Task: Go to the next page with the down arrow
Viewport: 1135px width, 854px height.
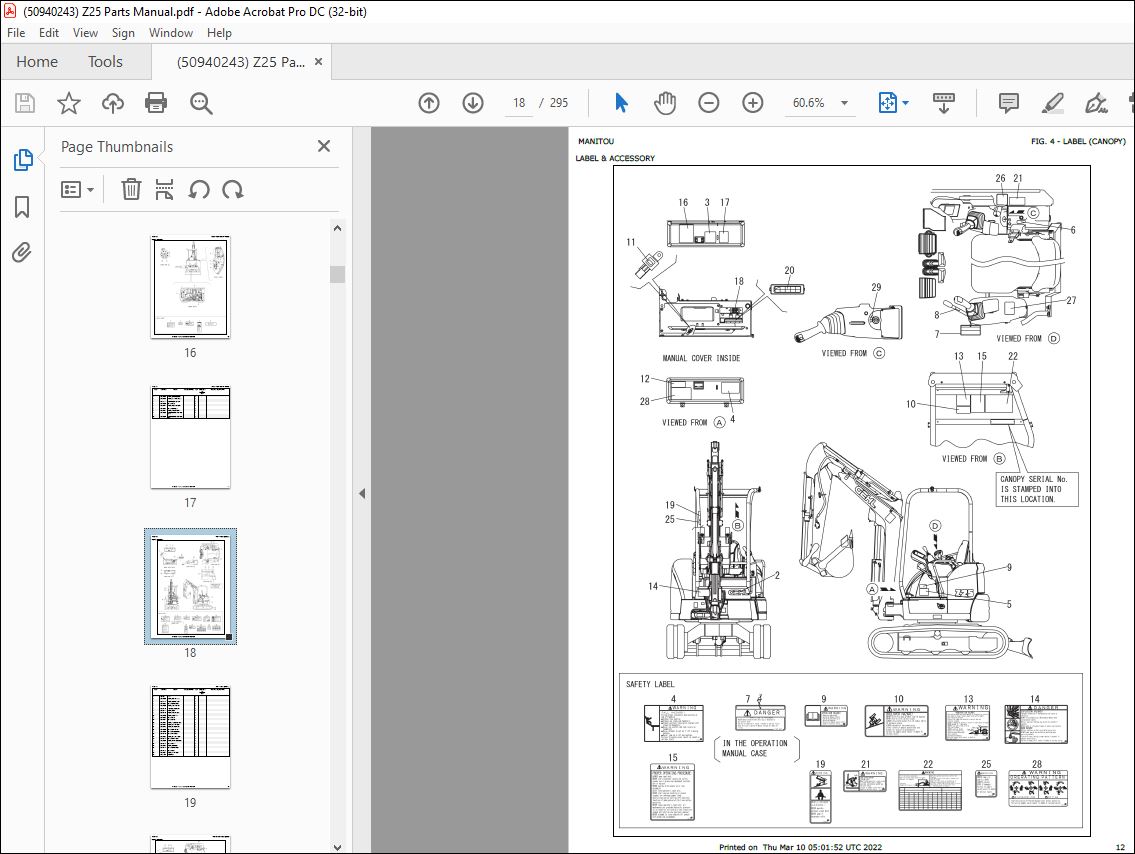Action: tap(473, 103)
